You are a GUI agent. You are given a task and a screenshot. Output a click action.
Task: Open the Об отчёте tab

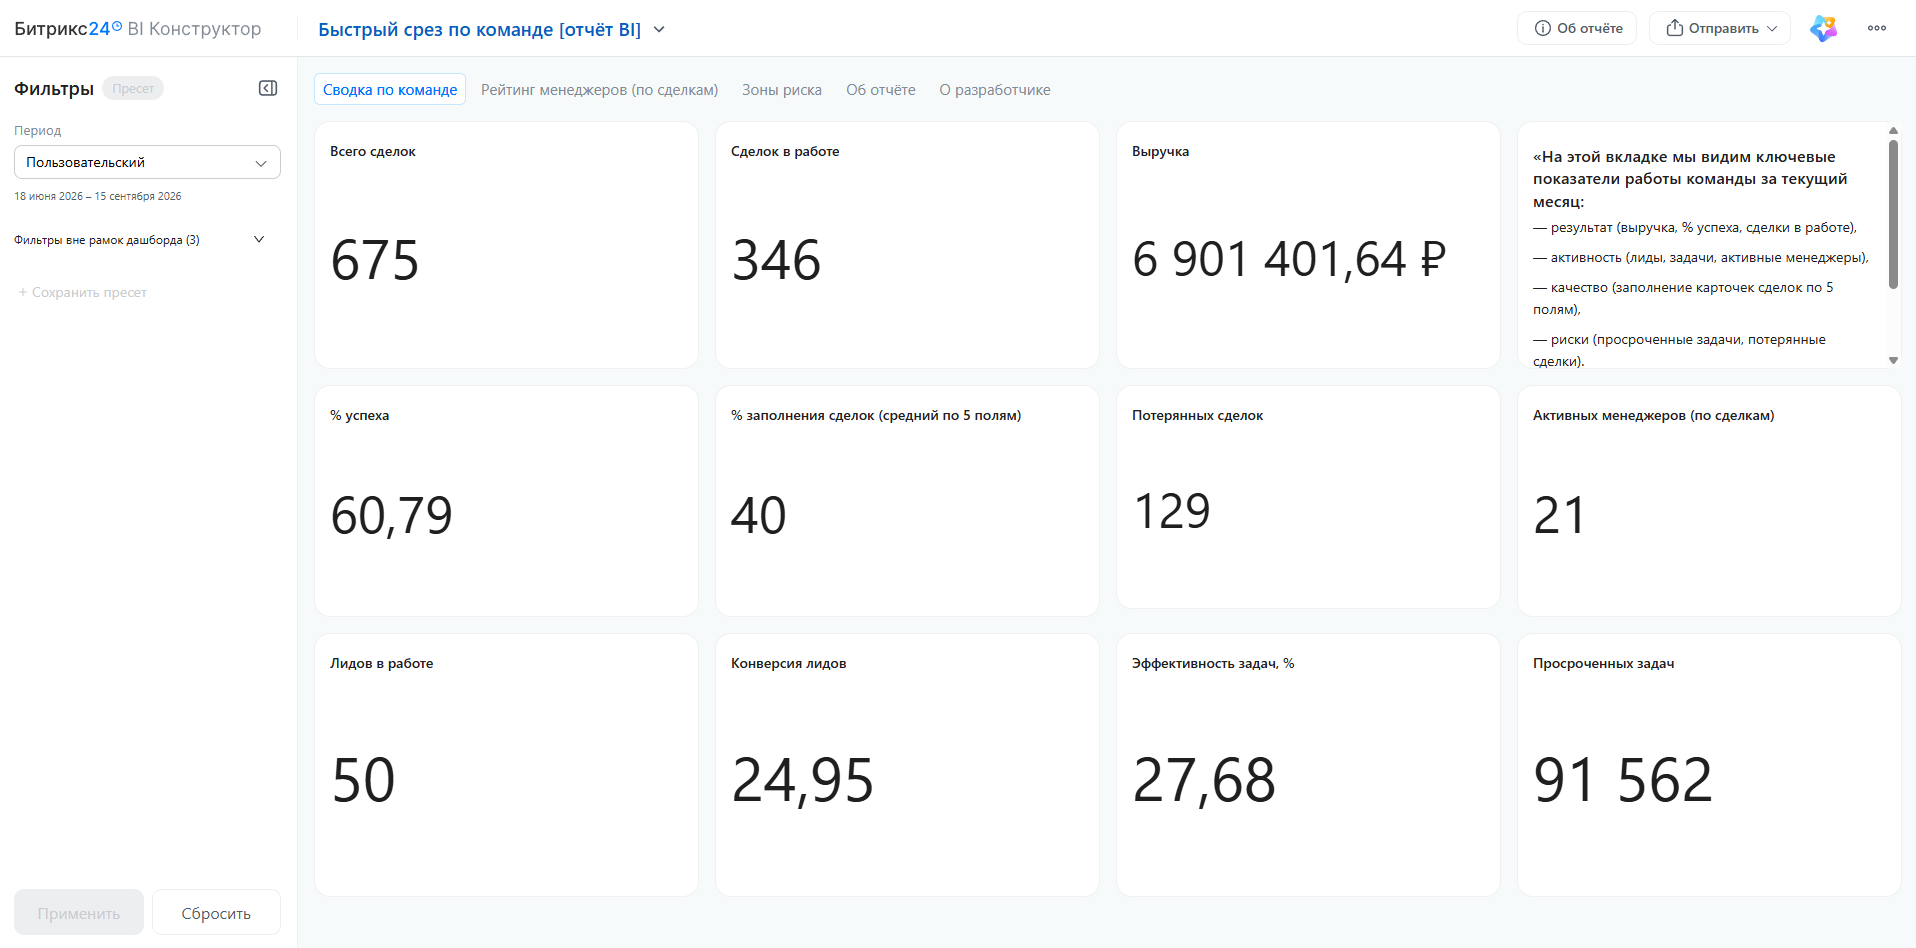pyautogui.click(x=881, y=90)
